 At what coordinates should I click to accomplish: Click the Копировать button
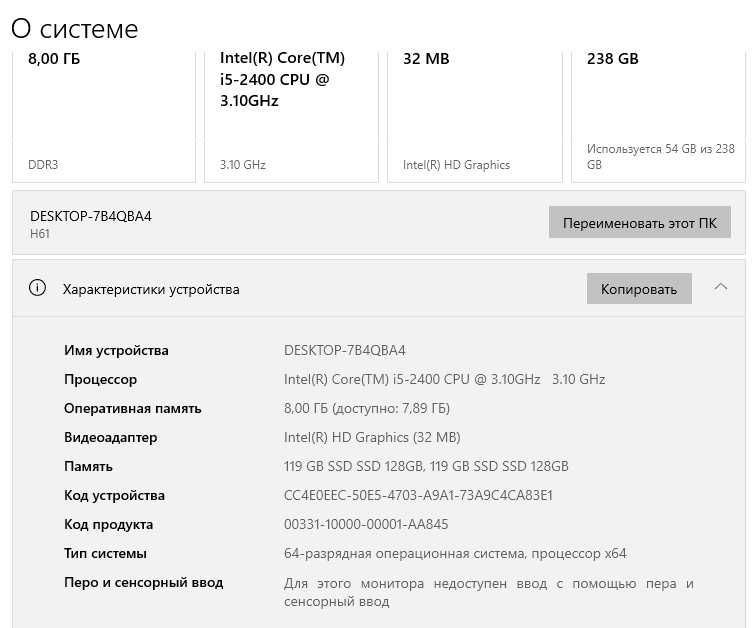[x=639, y=289]
